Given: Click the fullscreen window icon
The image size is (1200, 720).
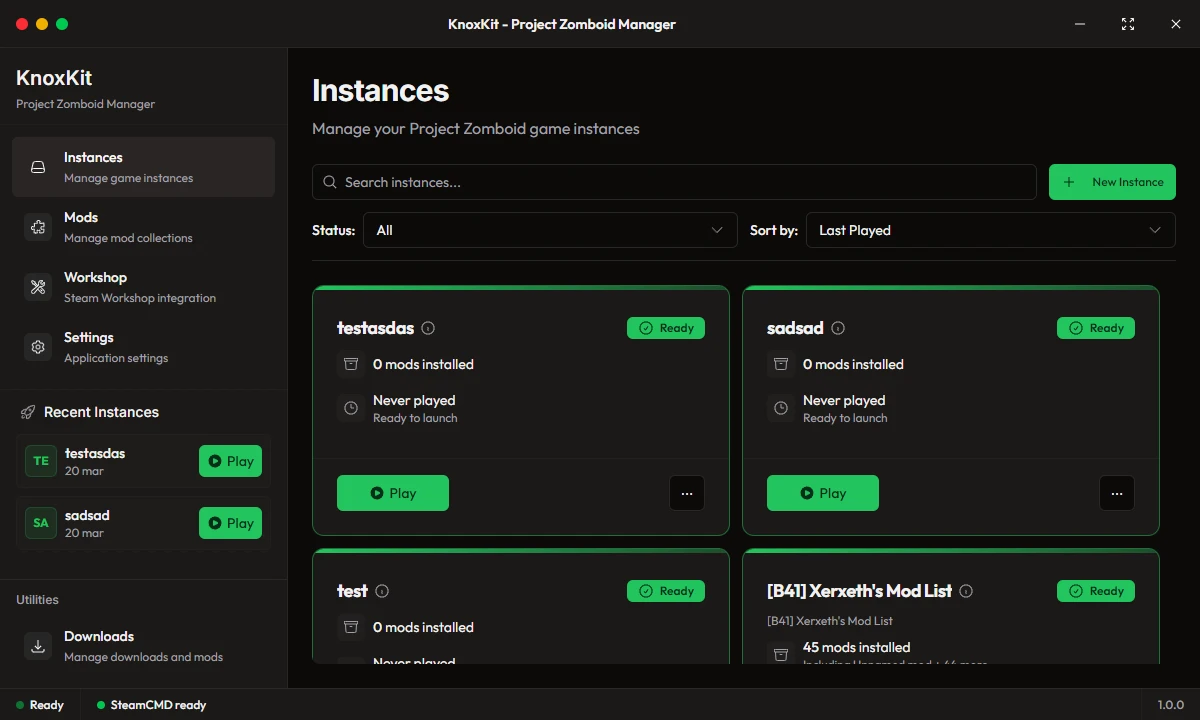Looking at the screenshot, I should tap(1128, 24).
